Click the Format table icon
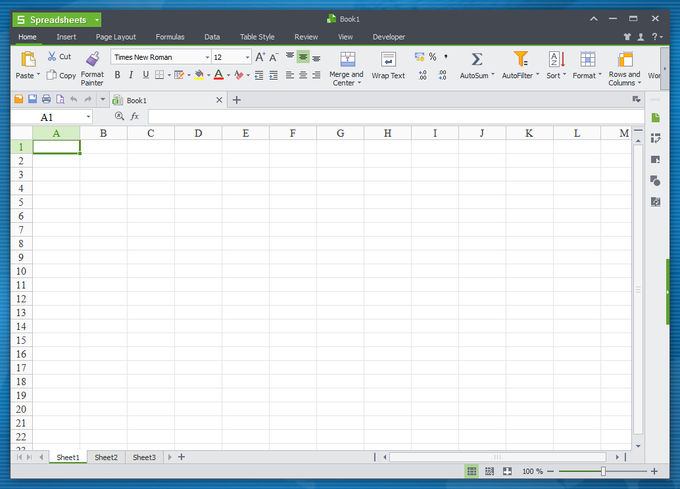The height and width of the screenshot is (489, 680). click(x=588, y=59)
